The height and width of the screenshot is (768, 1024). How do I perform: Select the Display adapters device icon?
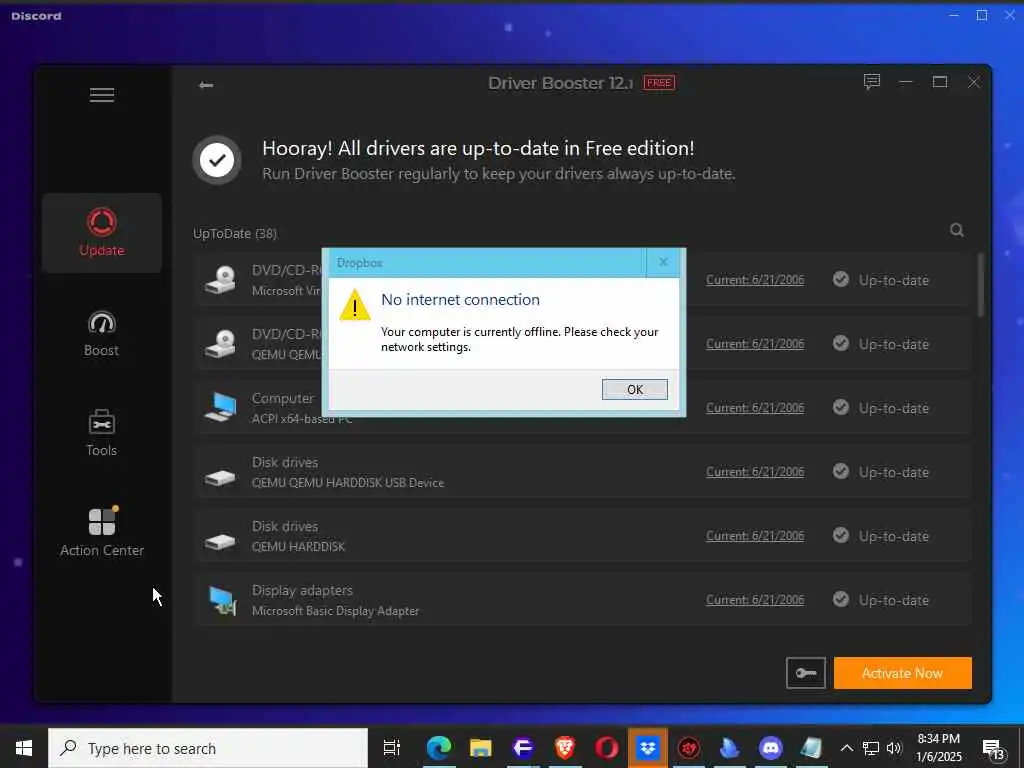[x=221, y=600]
